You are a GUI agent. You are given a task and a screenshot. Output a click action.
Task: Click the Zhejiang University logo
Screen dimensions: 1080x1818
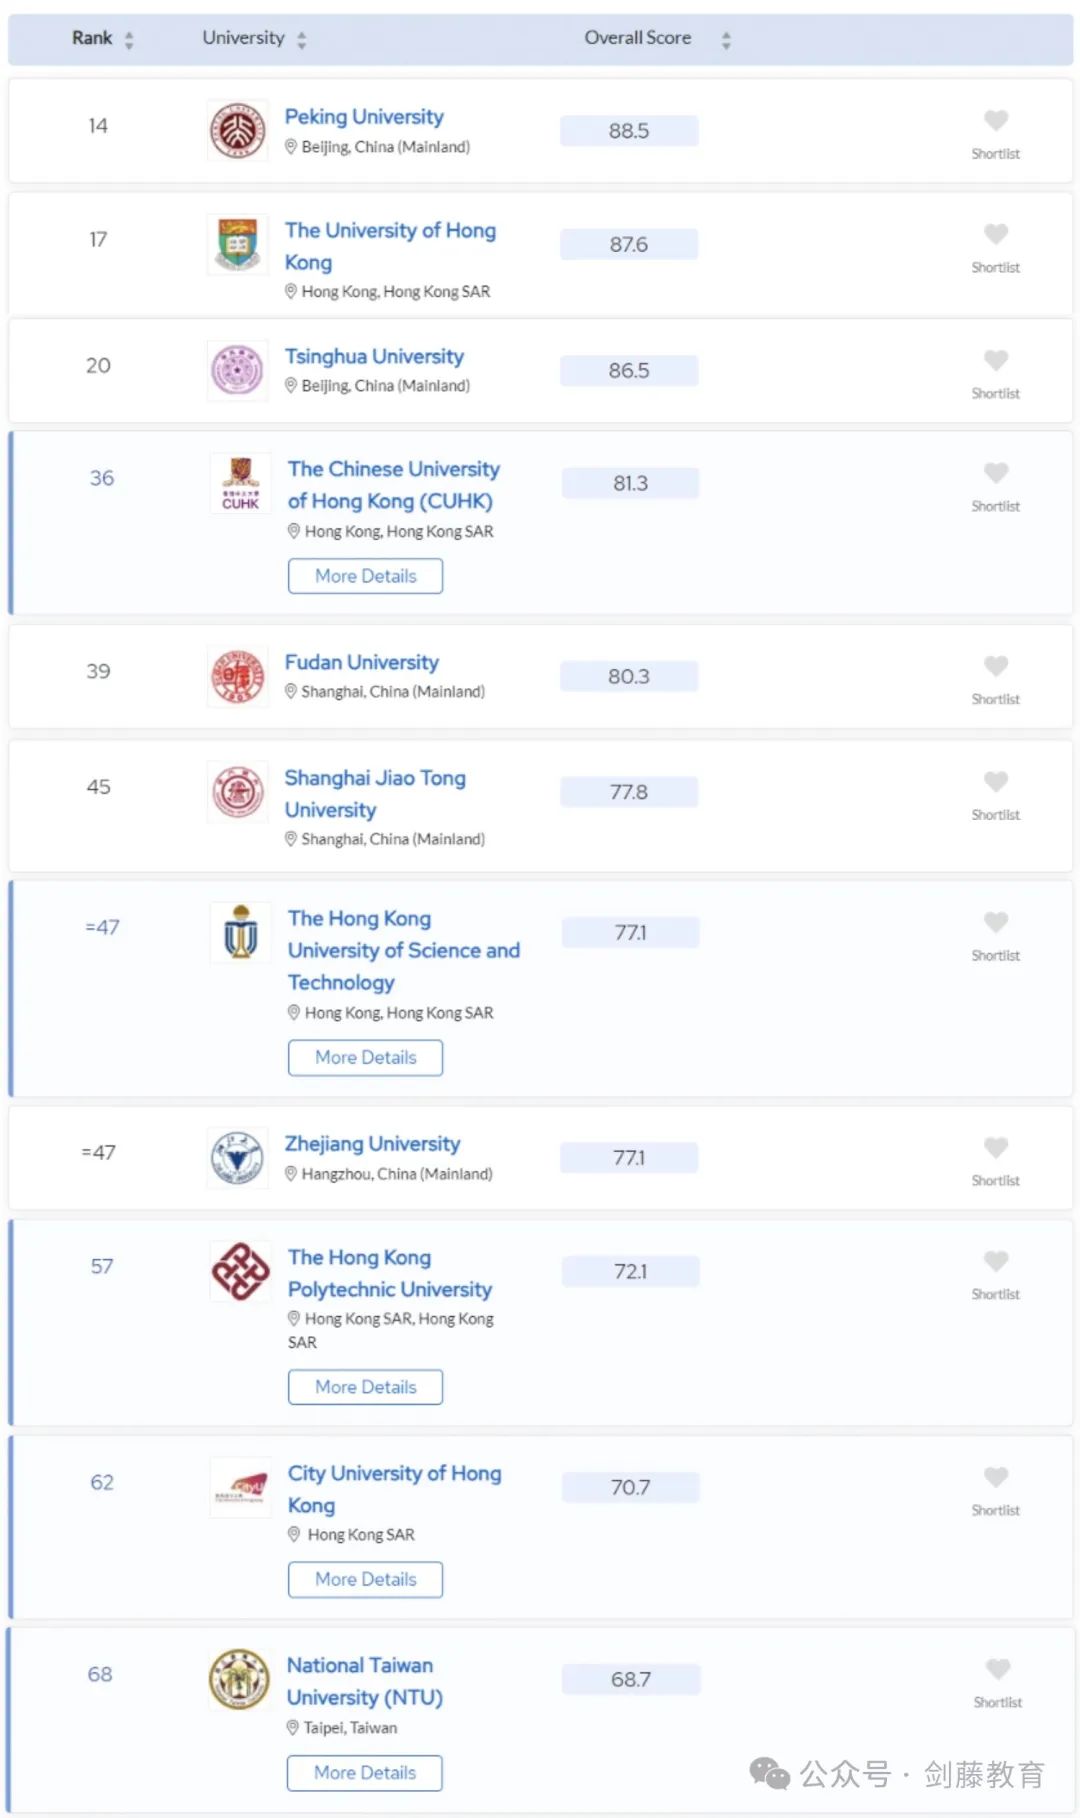238,1158
